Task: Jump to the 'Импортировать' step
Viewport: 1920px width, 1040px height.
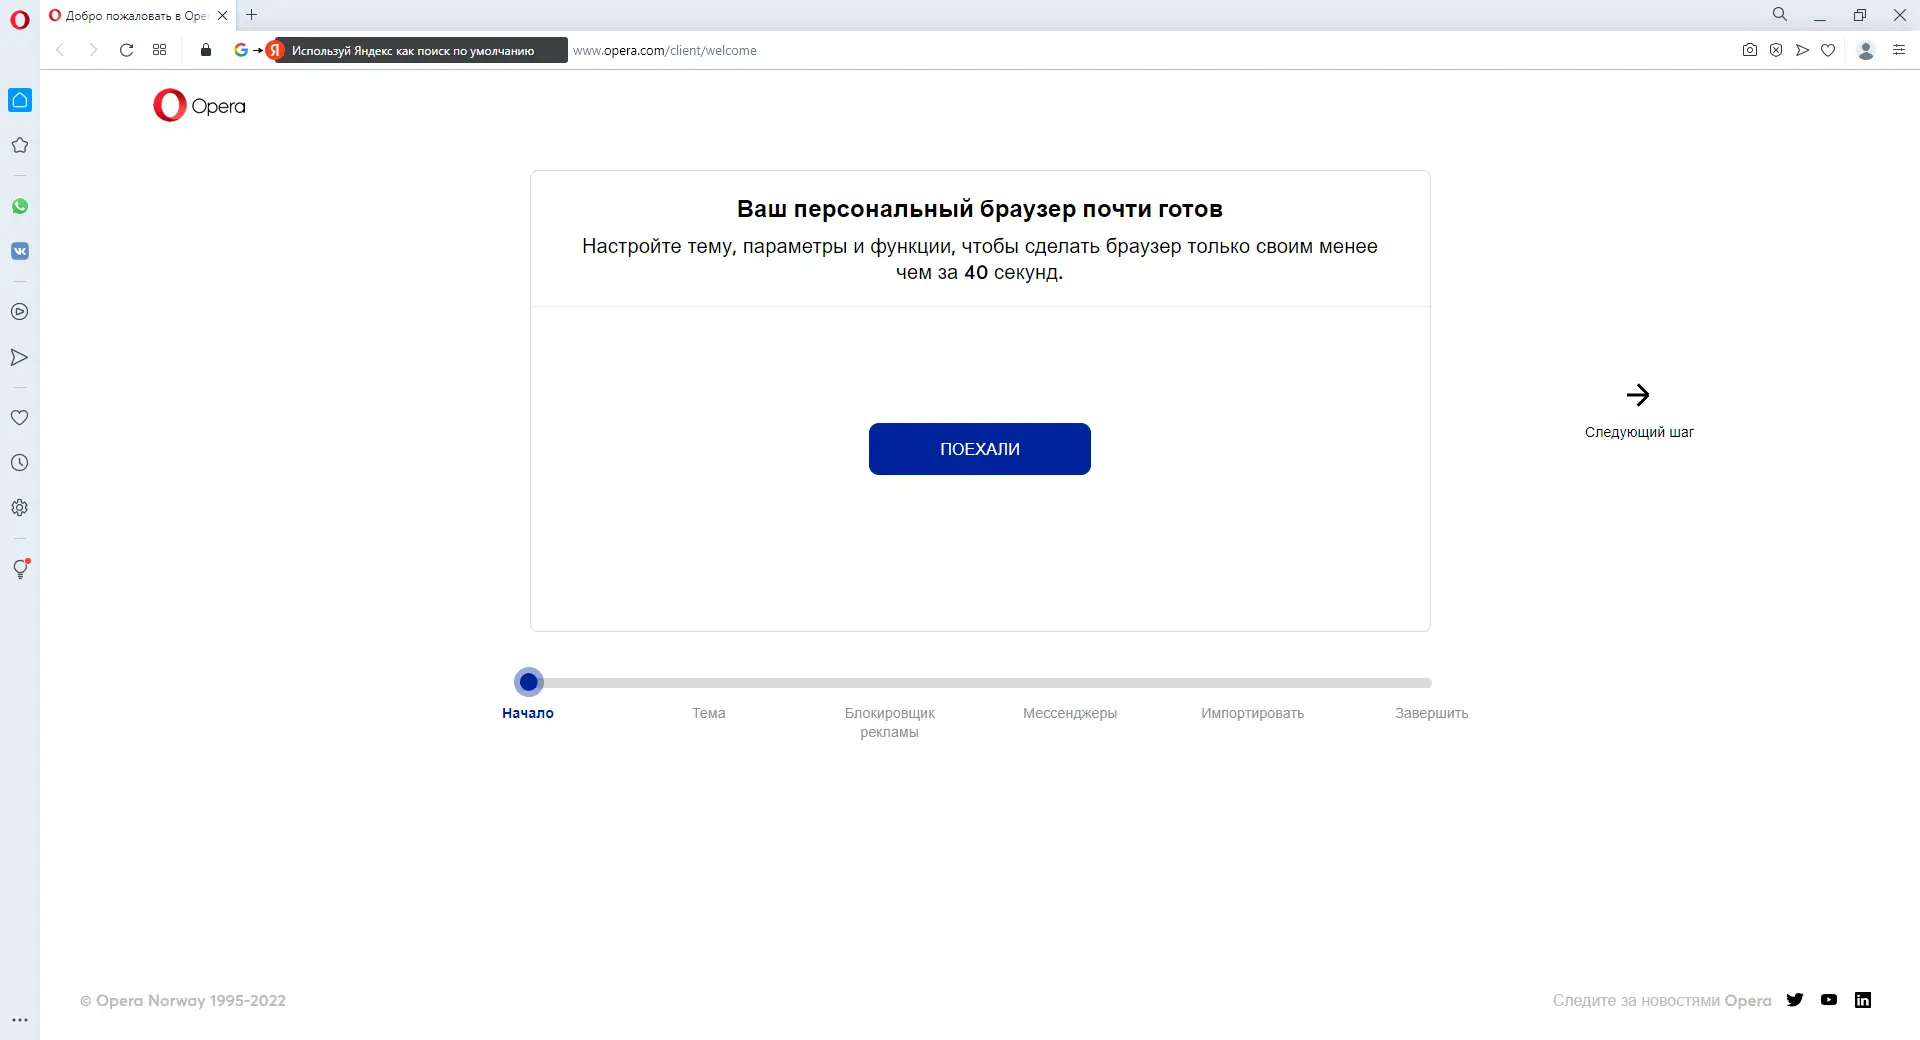Action: 1253,713
